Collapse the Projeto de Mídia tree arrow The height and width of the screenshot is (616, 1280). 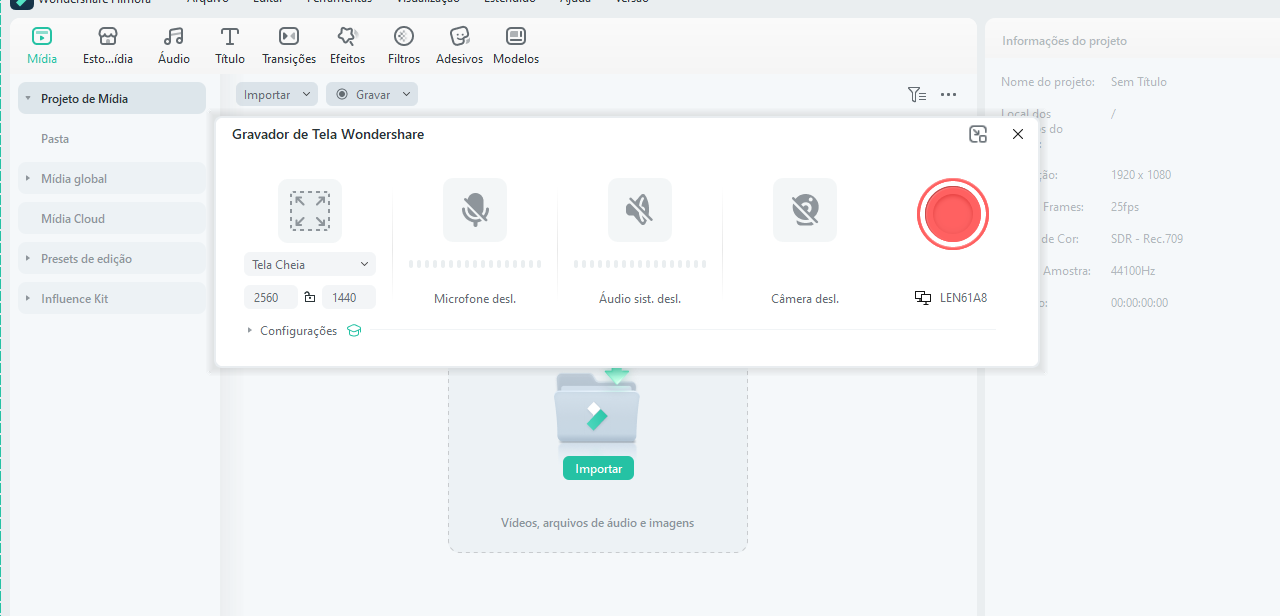click(28, 99)
